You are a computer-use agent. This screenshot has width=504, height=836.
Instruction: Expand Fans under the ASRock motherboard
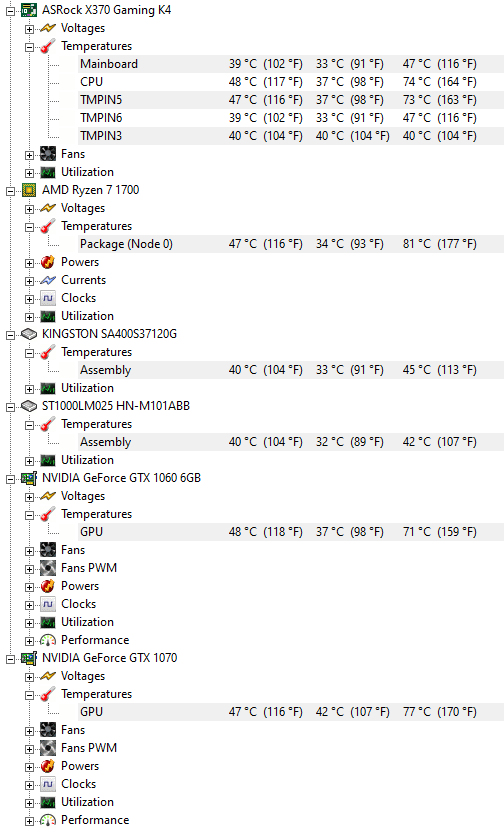[29, 155]
